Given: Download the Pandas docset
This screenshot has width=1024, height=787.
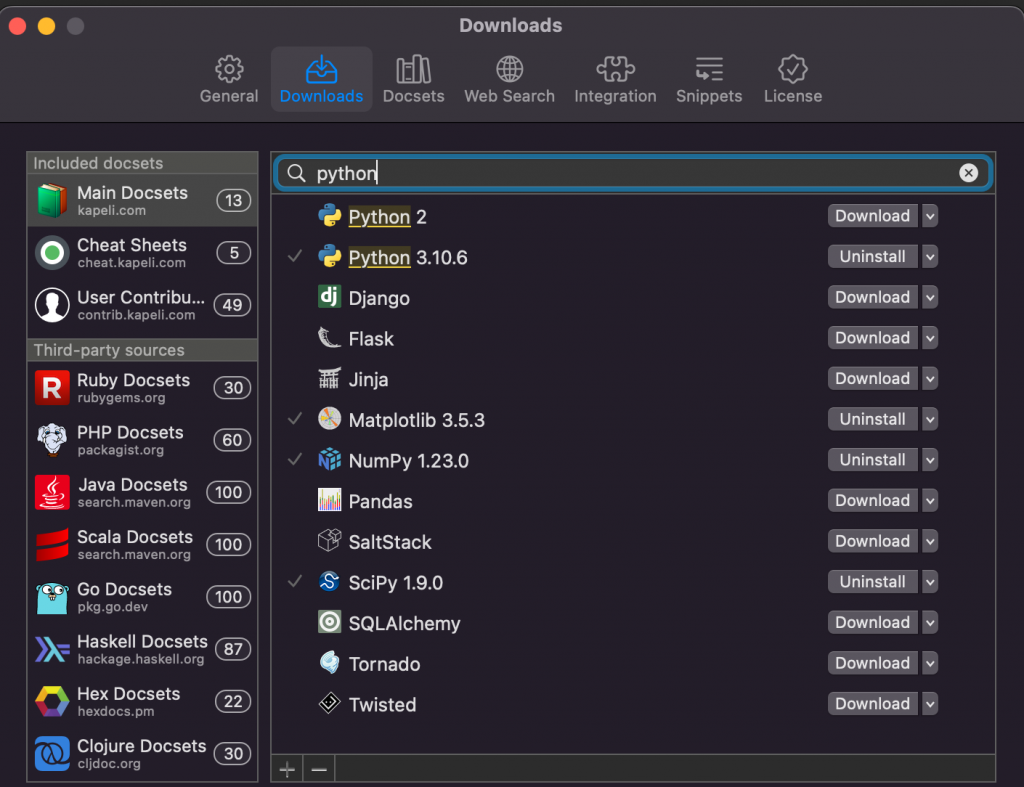Looking at the screenshot, I should tap(872, 500).
